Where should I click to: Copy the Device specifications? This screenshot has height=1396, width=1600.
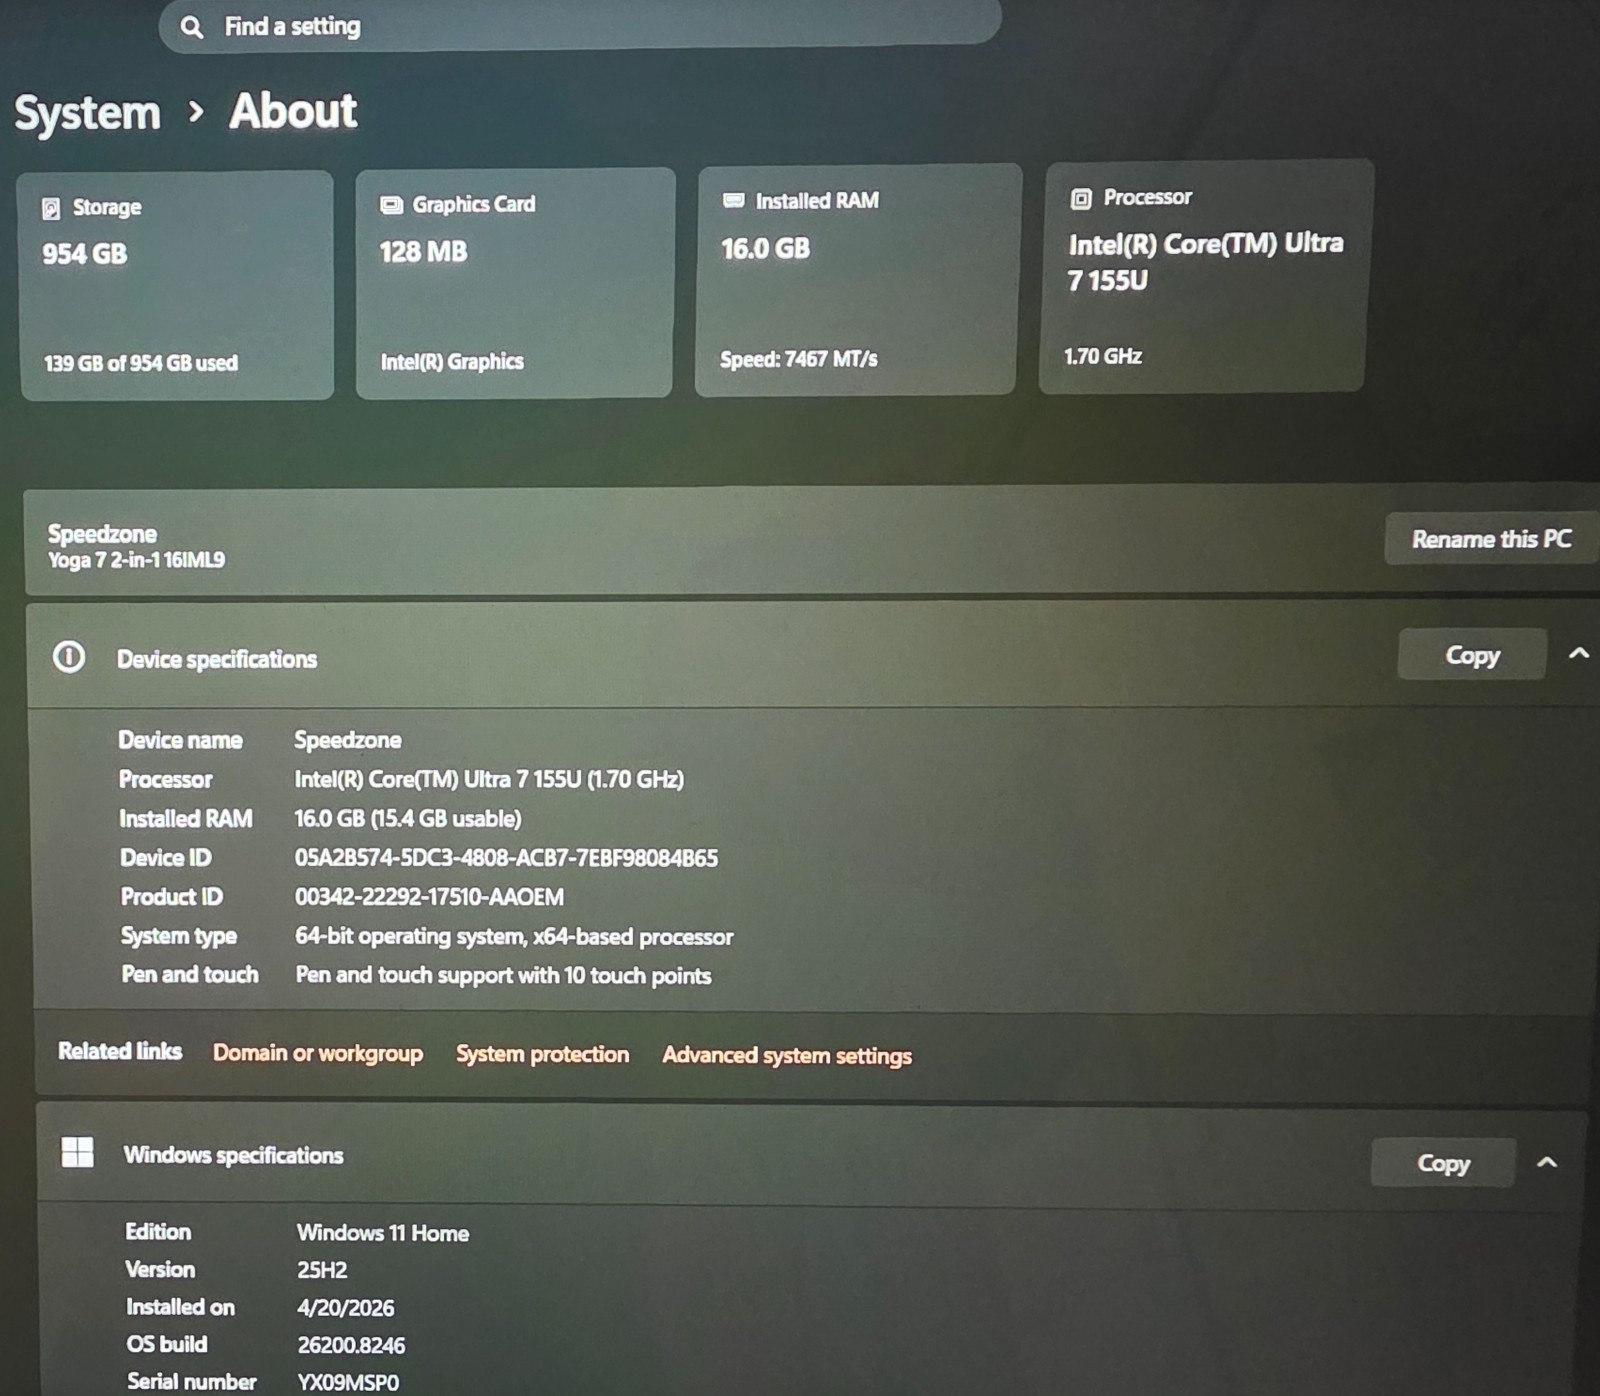coord(1472,655)
